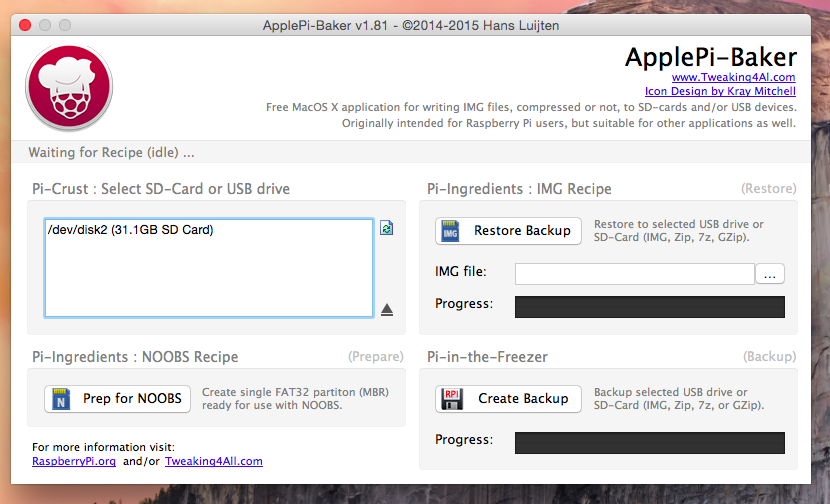Click 'Restore to selected USB drive' description

(x=679, y=231)
